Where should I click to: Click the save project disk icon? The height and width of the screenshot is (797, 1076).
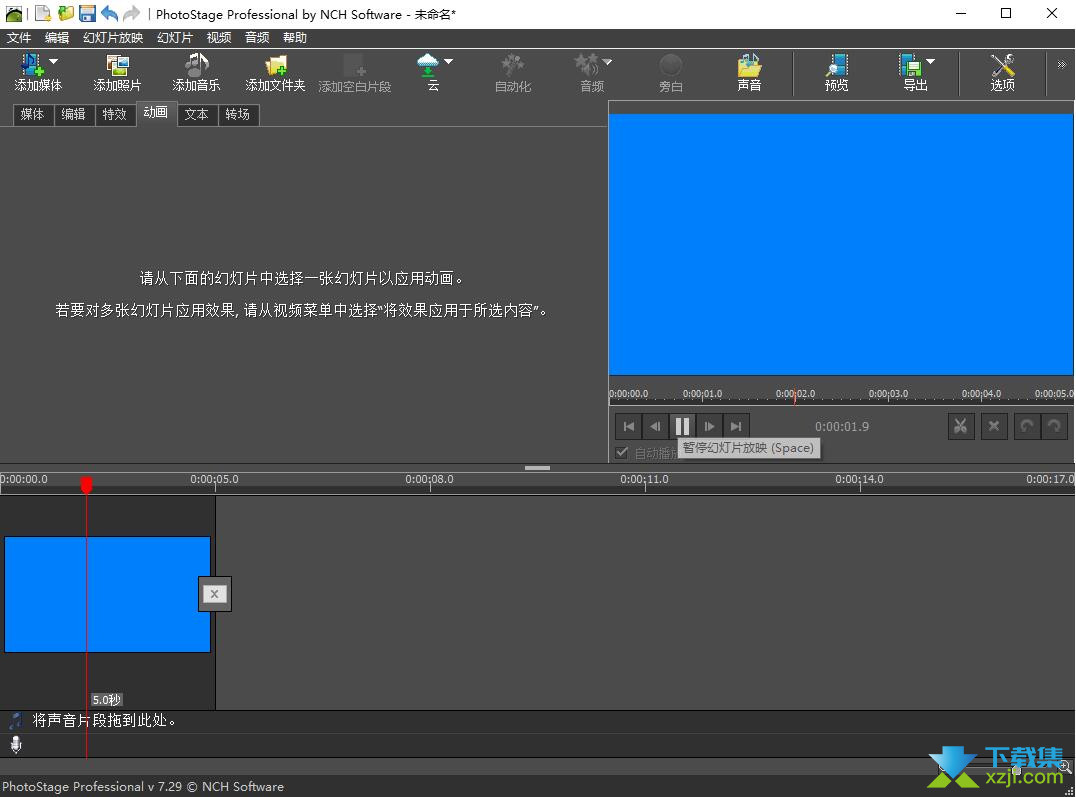coord(87,13)
